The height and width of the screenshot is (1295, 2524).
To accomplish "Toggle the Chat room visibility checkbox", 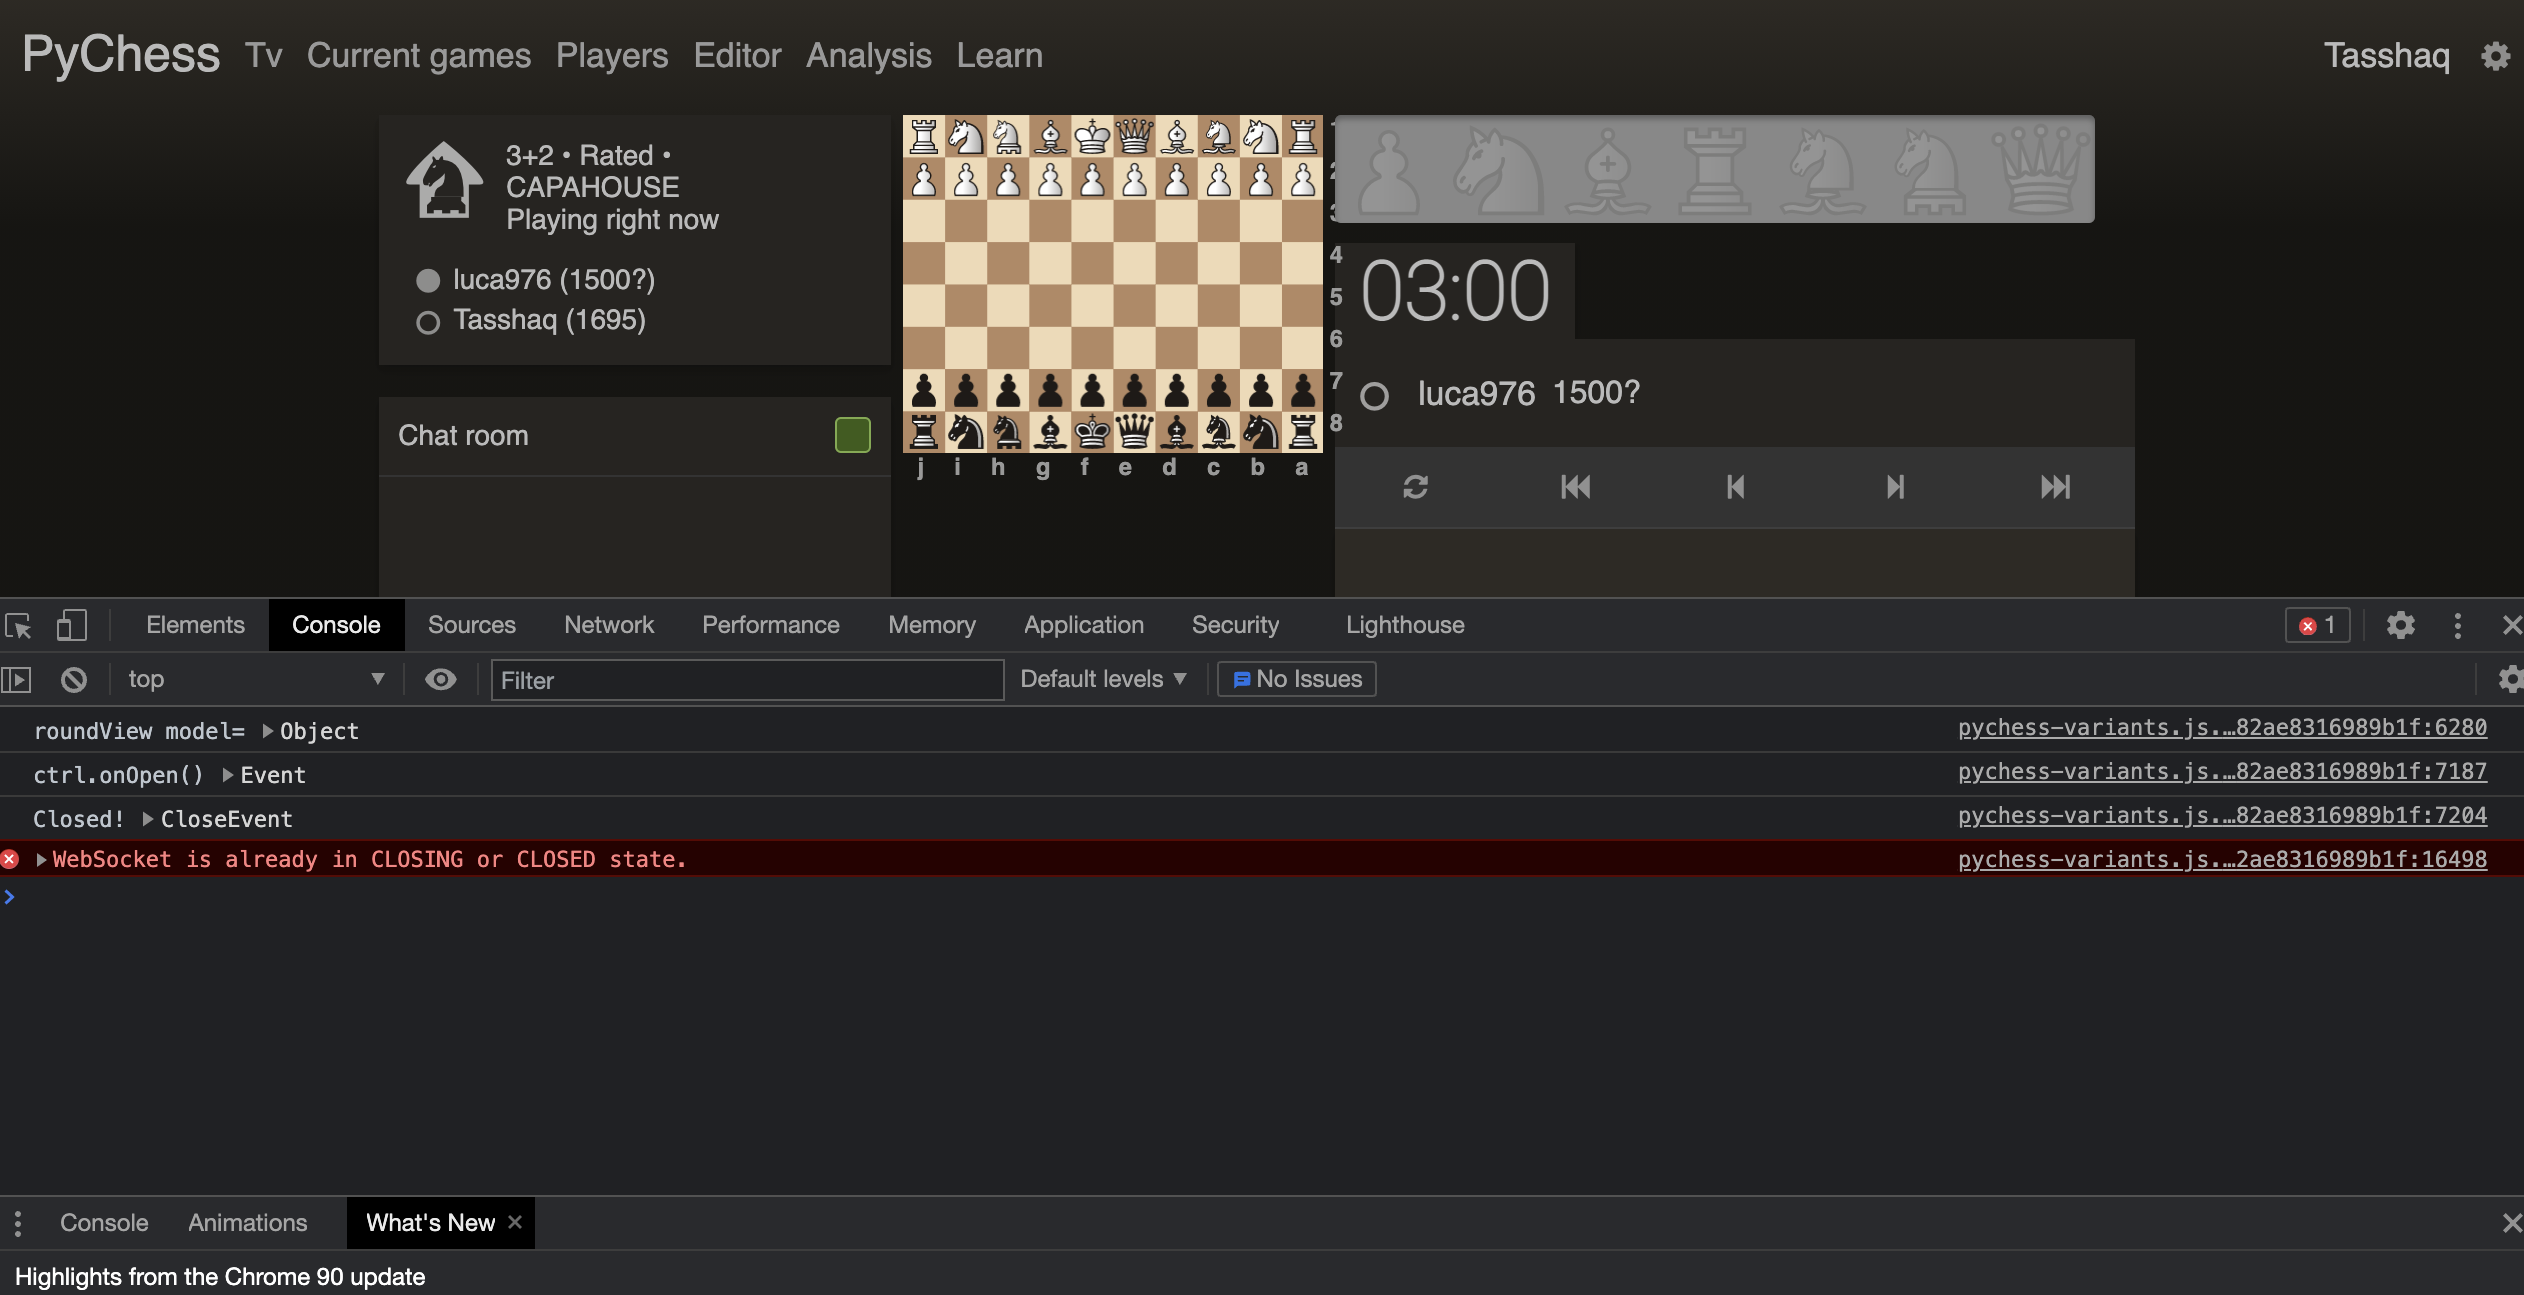I will pos(851,434).
